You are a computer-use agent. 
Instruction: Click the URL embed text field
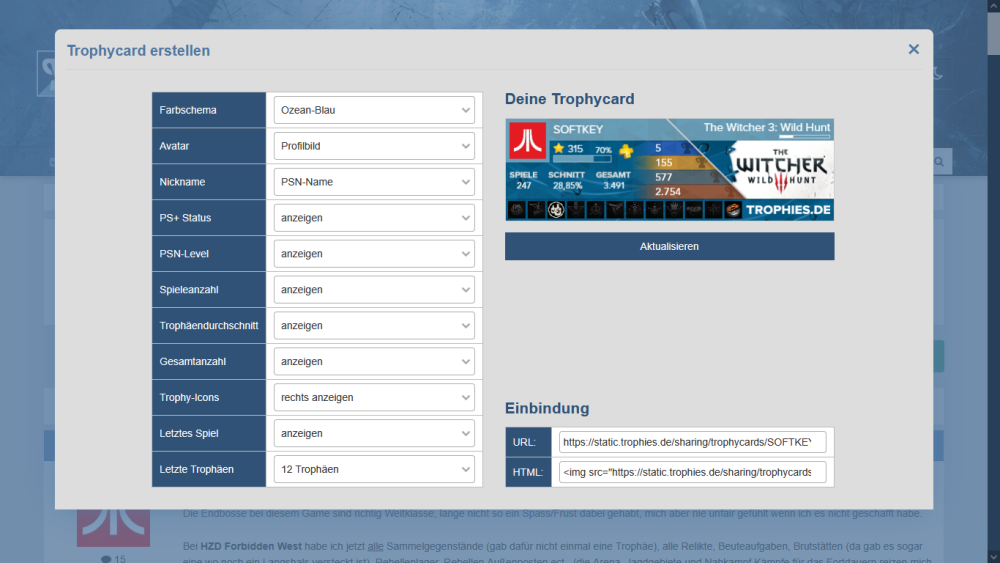tap(692, 442)
